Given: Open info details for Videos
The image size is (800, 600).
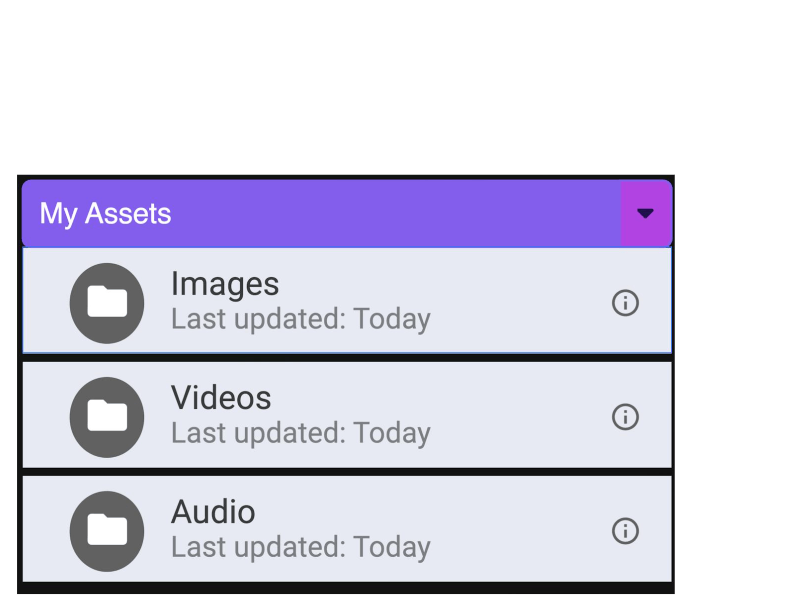Looking at the screenshot, I should (x=625, y=416).
